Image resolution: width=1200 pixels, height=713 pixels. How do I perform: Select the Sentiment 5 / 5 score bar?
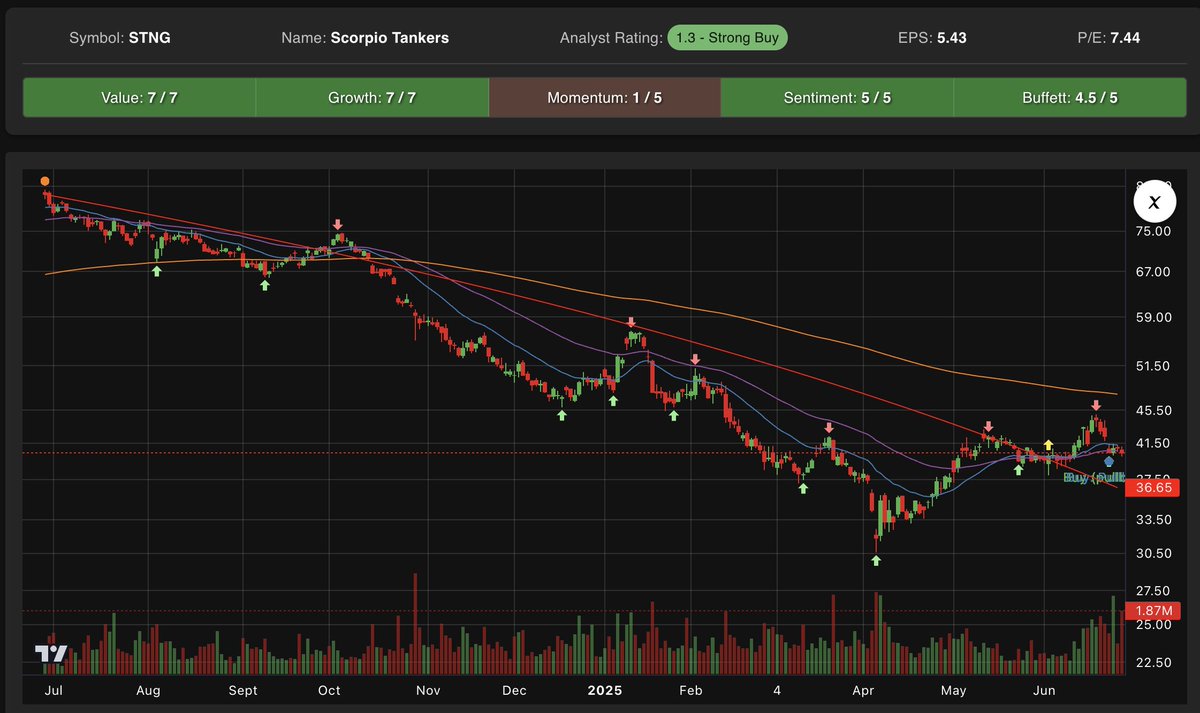click(837, 98)
